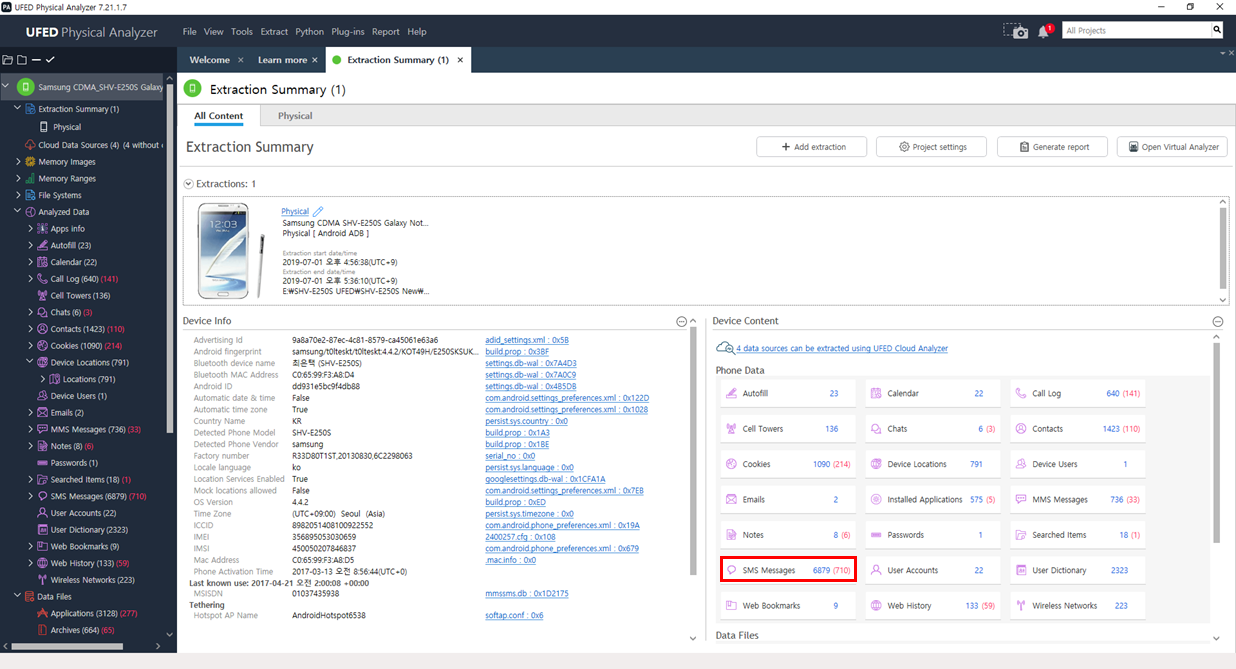Click the Applications data files icon
1236x669 pixels.
(43, 614)
